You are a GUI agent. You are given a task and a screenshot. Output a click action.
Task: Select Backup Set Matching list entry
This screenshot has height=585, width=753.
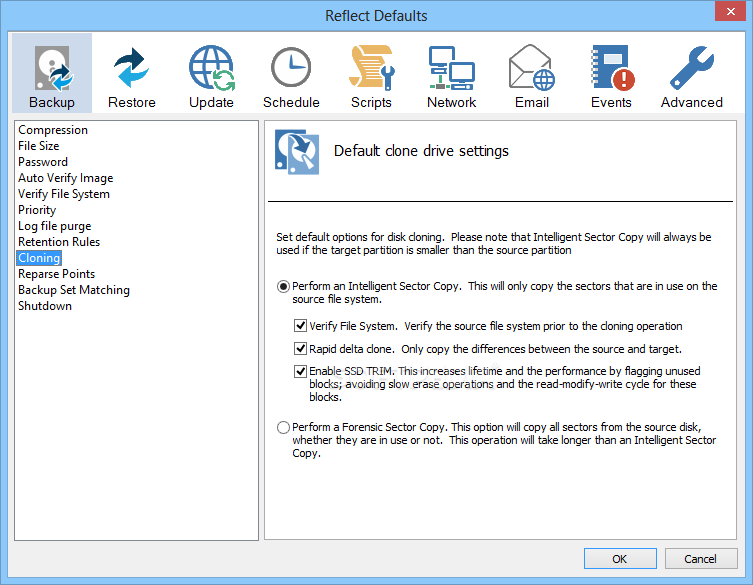(74, 290)
